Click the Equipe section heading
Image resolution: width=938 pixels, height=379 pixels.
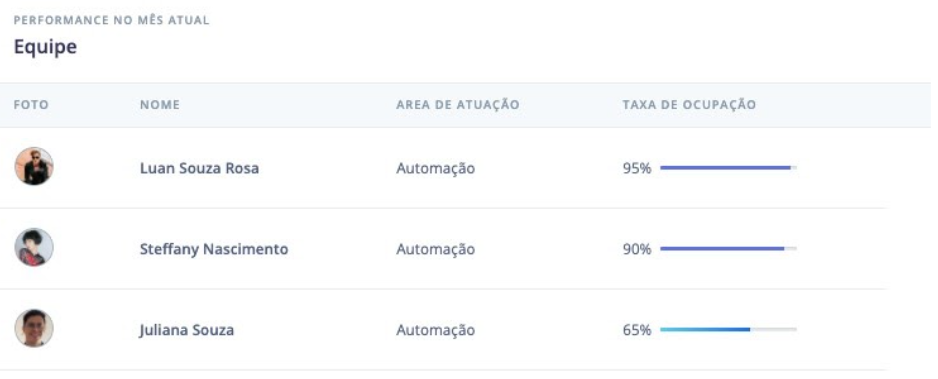pyautogui.click(x=45, y=47)
